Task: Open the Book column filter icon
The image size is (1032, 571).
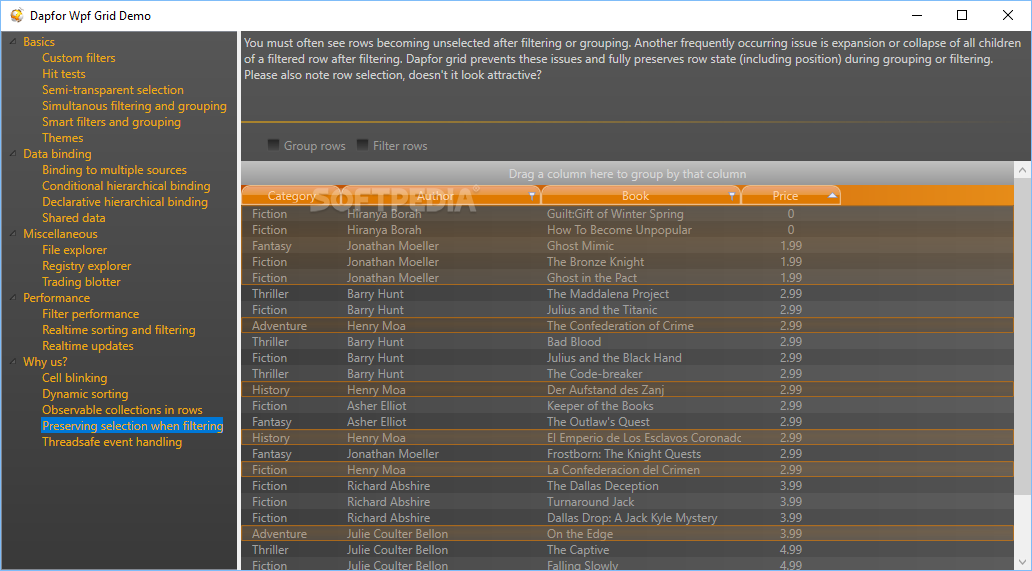Action: pyautogui.click(x=731, y=196)
